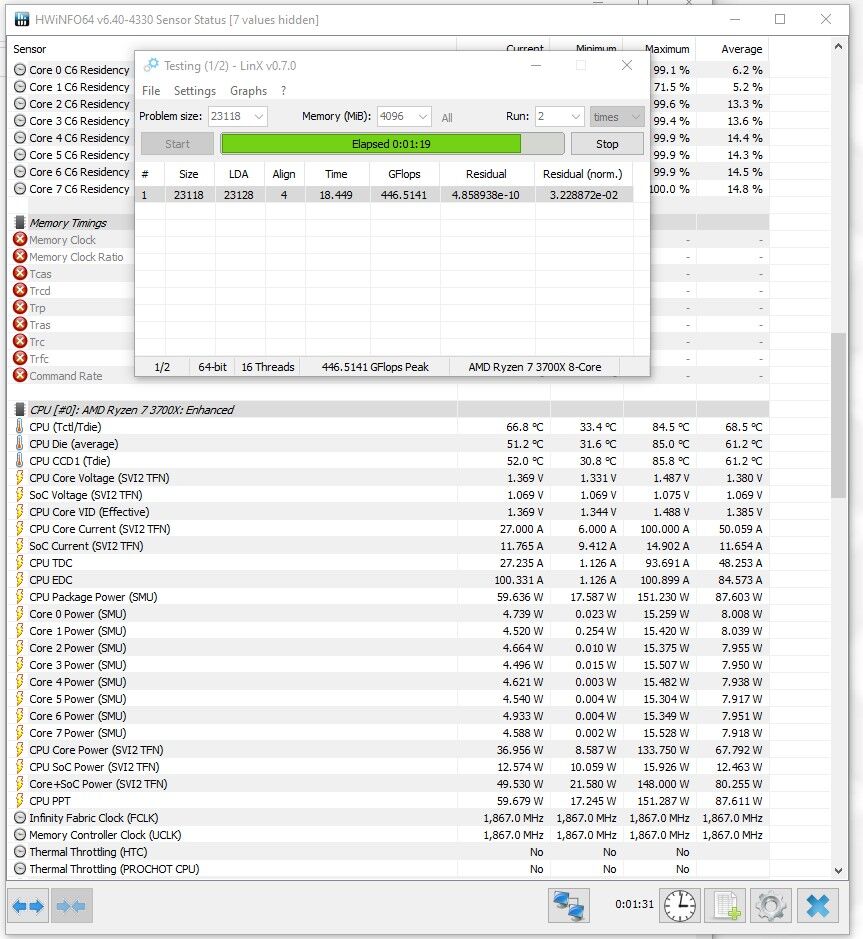Click the scrollbar down arrow in HWiNFO

tap(838, 871)
